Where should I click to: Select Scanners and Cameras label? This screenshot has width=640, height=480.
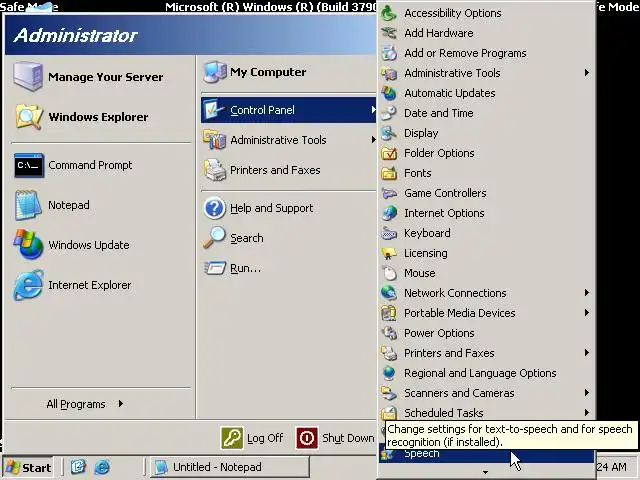(459, 393)
